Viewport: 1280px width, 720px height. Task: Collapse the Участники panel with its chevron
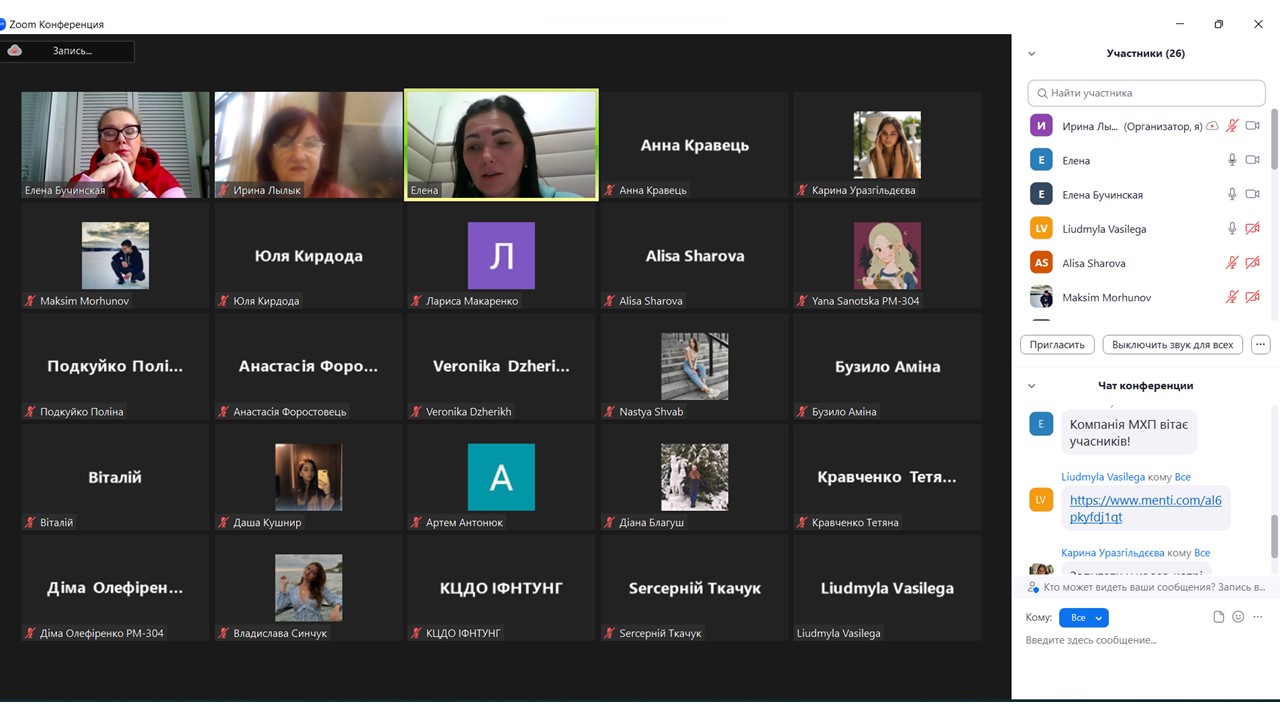(x=1032, y=54)
